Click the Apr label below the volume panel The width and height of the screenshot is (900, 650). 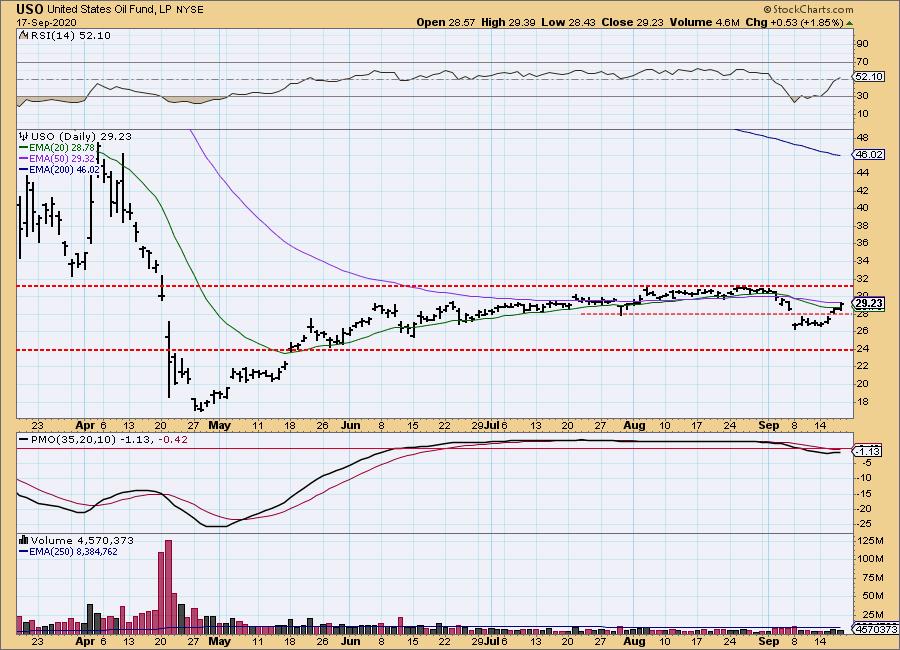pos(85,641)
